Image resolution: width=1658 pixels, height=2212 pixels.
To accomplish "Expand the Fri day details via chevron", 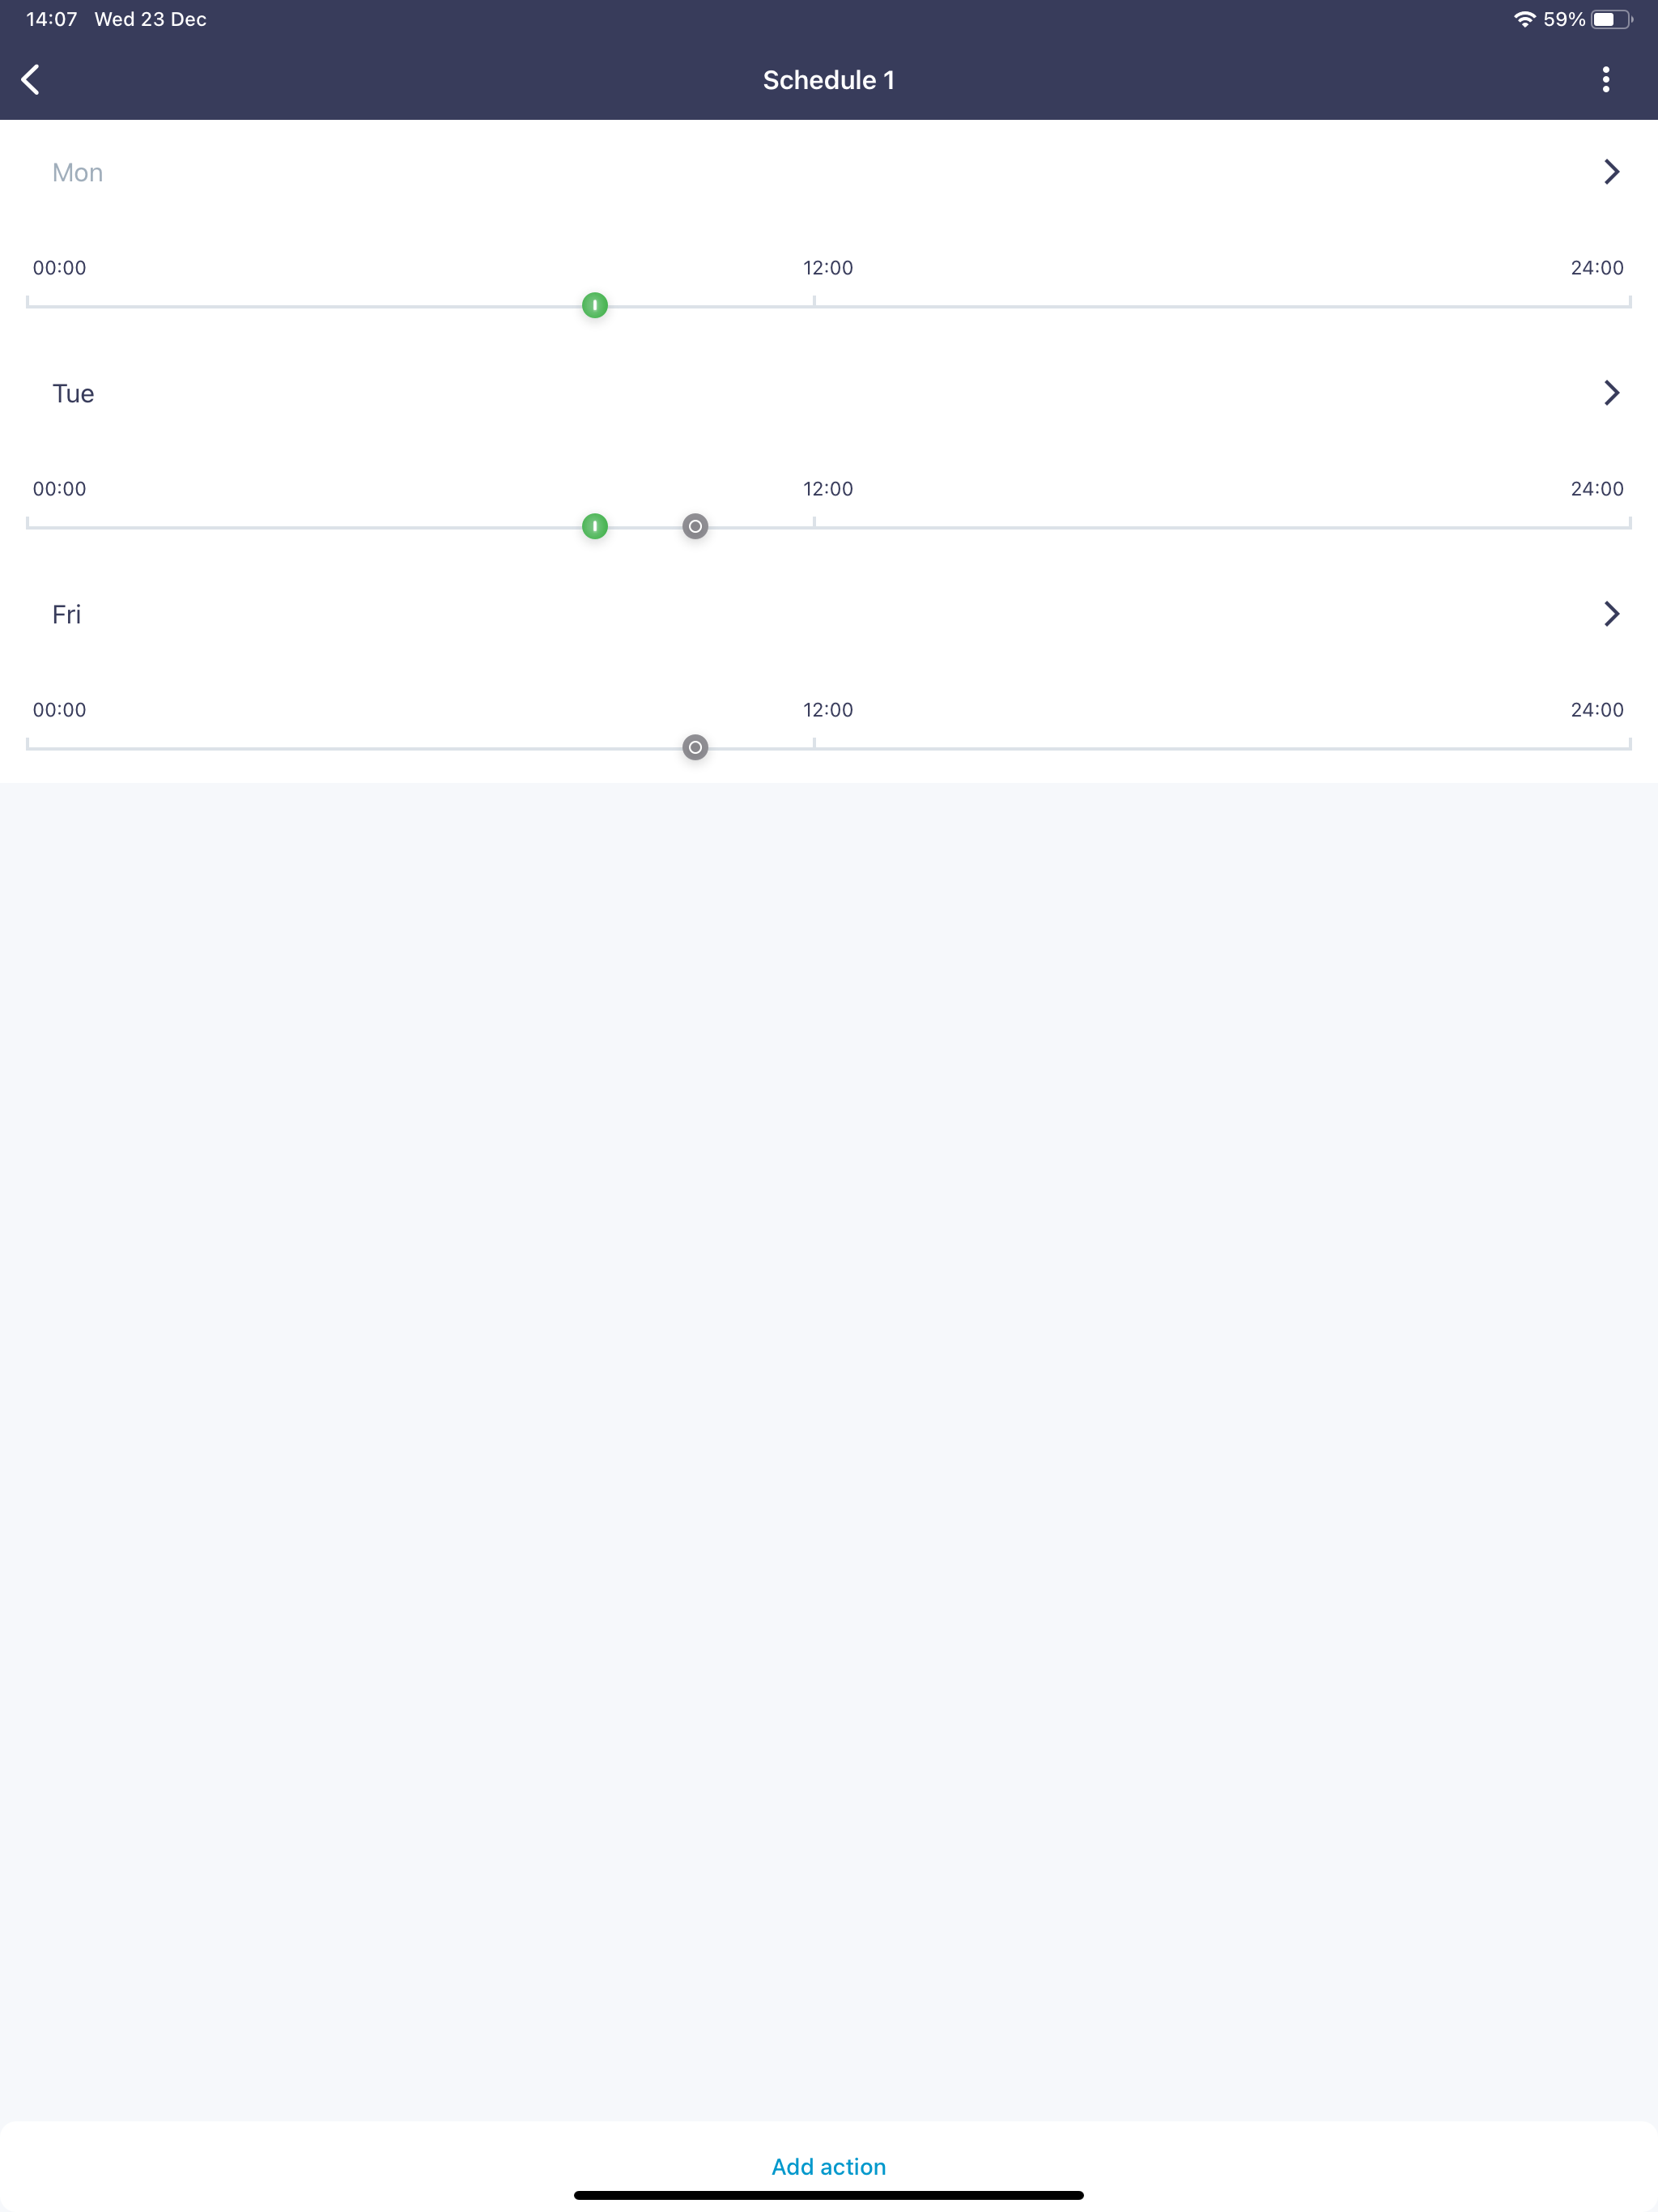I will pyautogui.click(x=1611, y=613).
